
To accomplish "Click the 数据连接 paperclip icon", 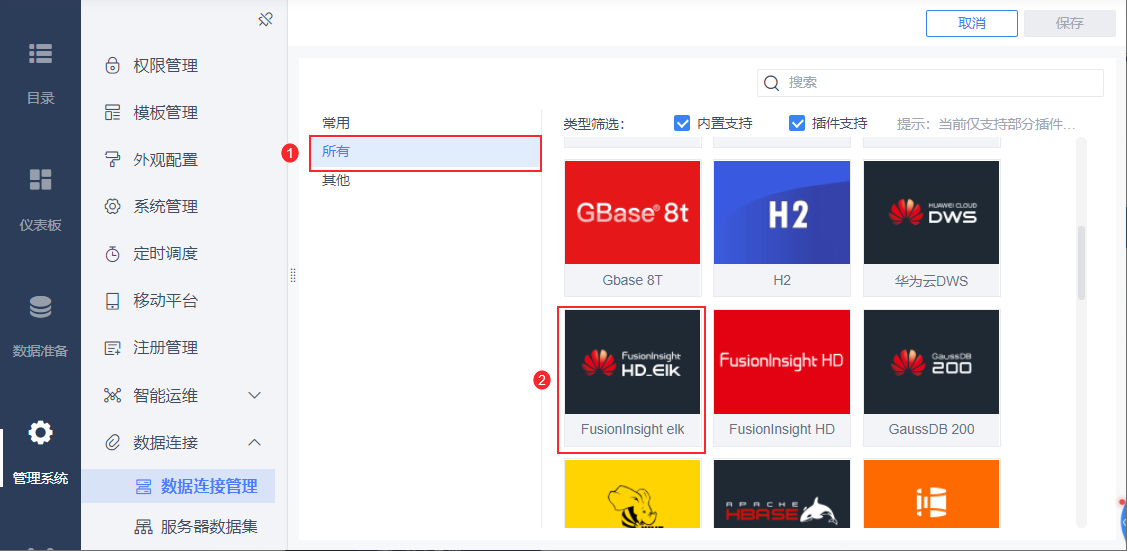I will [x=112, y=443].
